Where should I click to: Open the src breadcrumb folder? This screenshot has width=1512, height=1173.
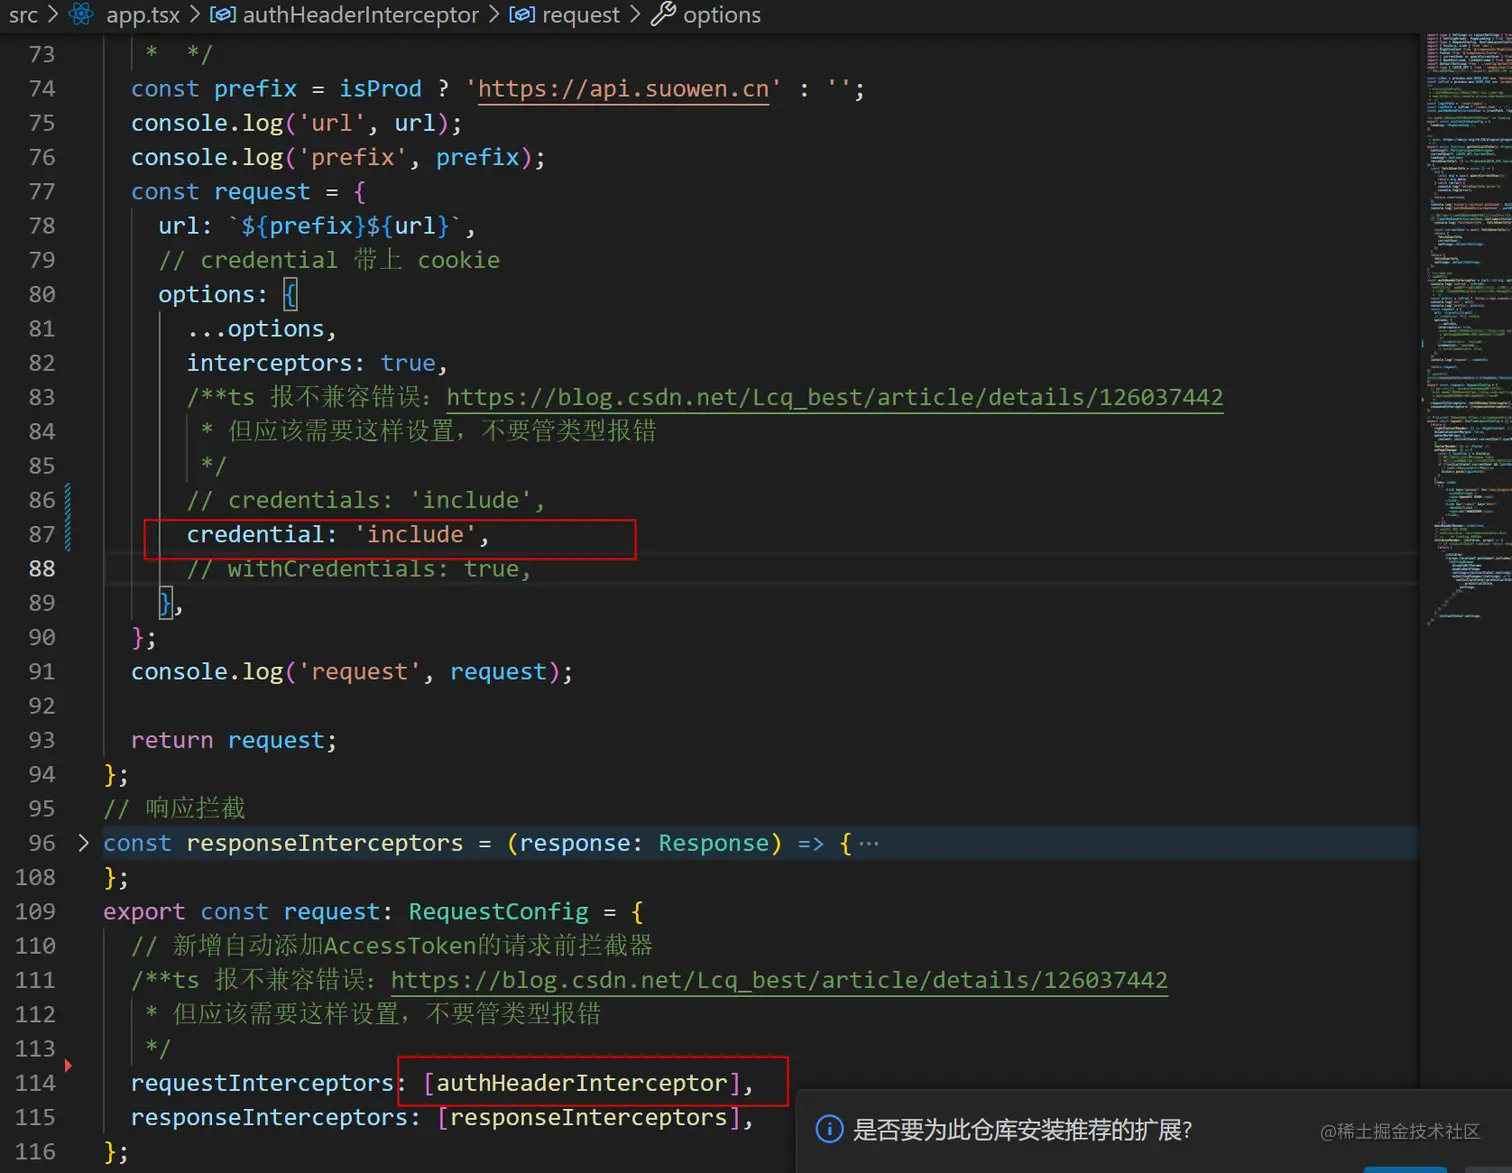(23, 15)
